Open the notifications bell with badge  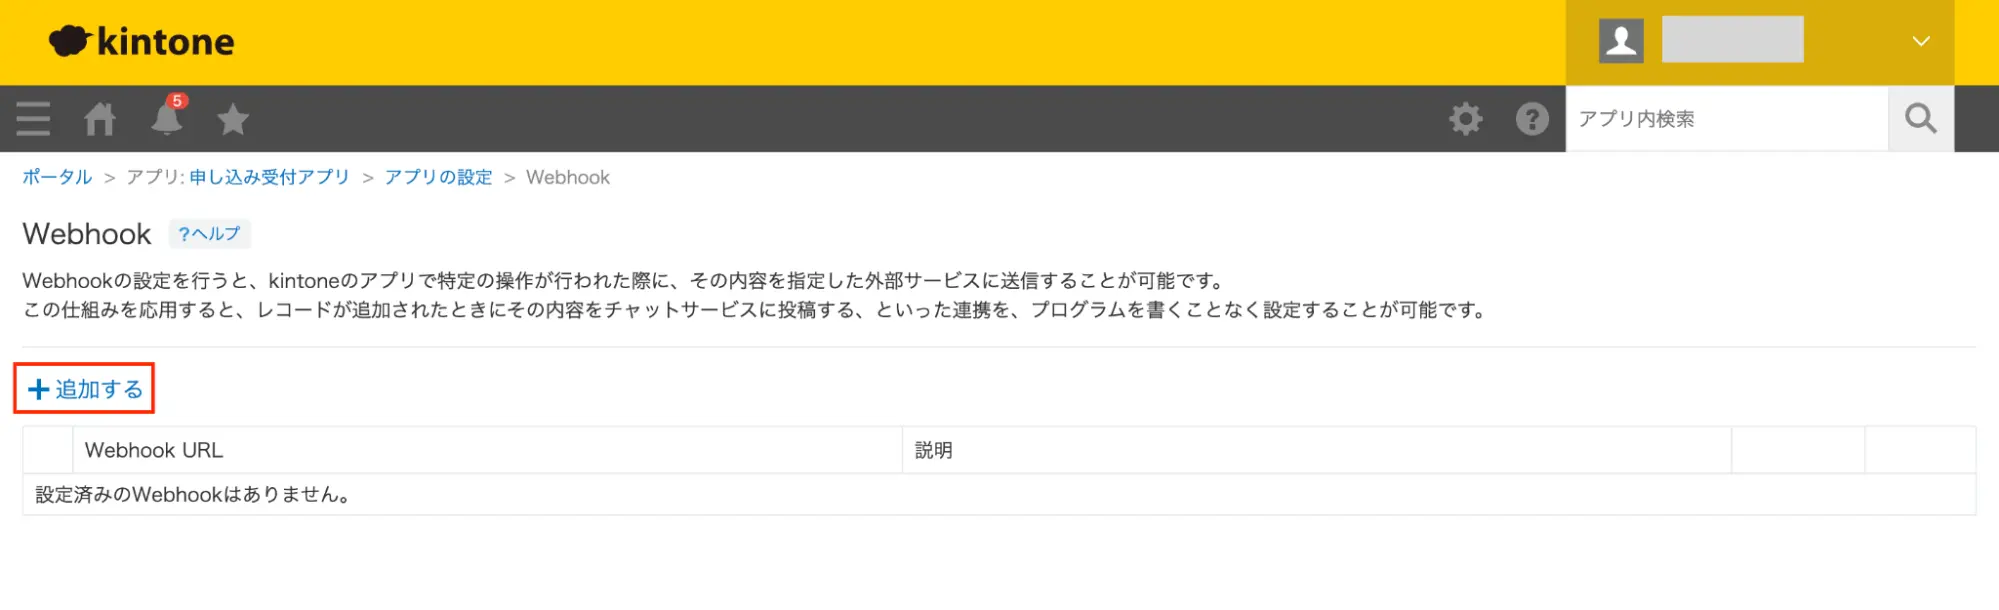[168, 116]
